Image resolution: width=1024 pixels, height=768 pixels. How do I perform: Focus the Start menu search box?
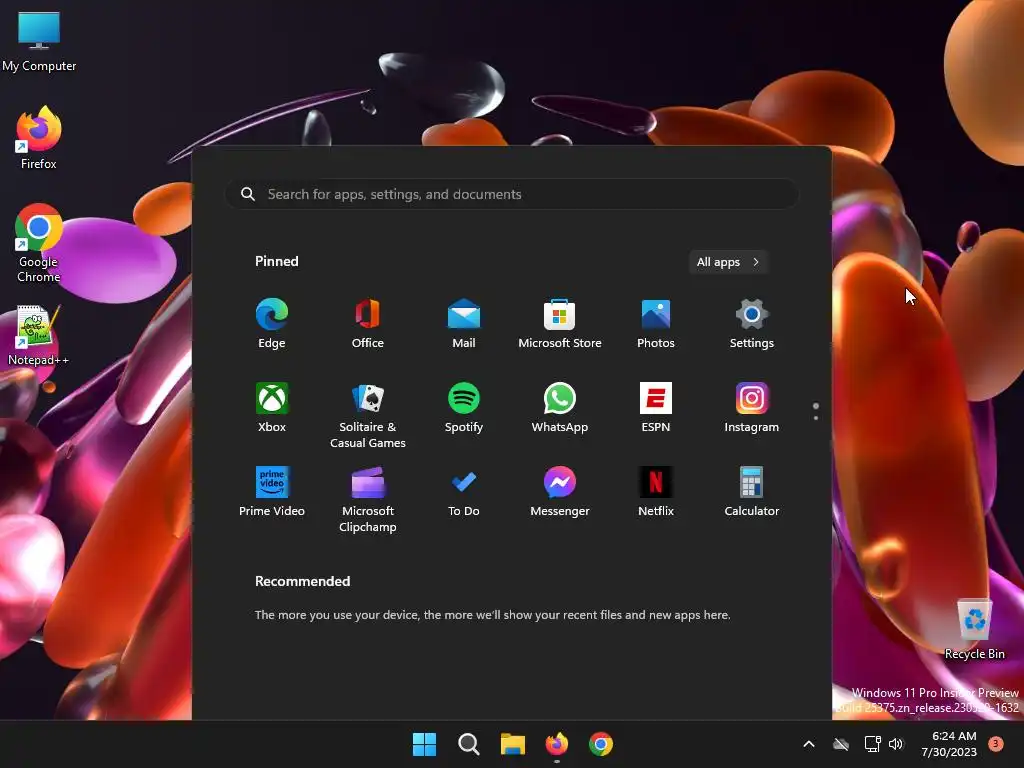click(x=512, y=194)
